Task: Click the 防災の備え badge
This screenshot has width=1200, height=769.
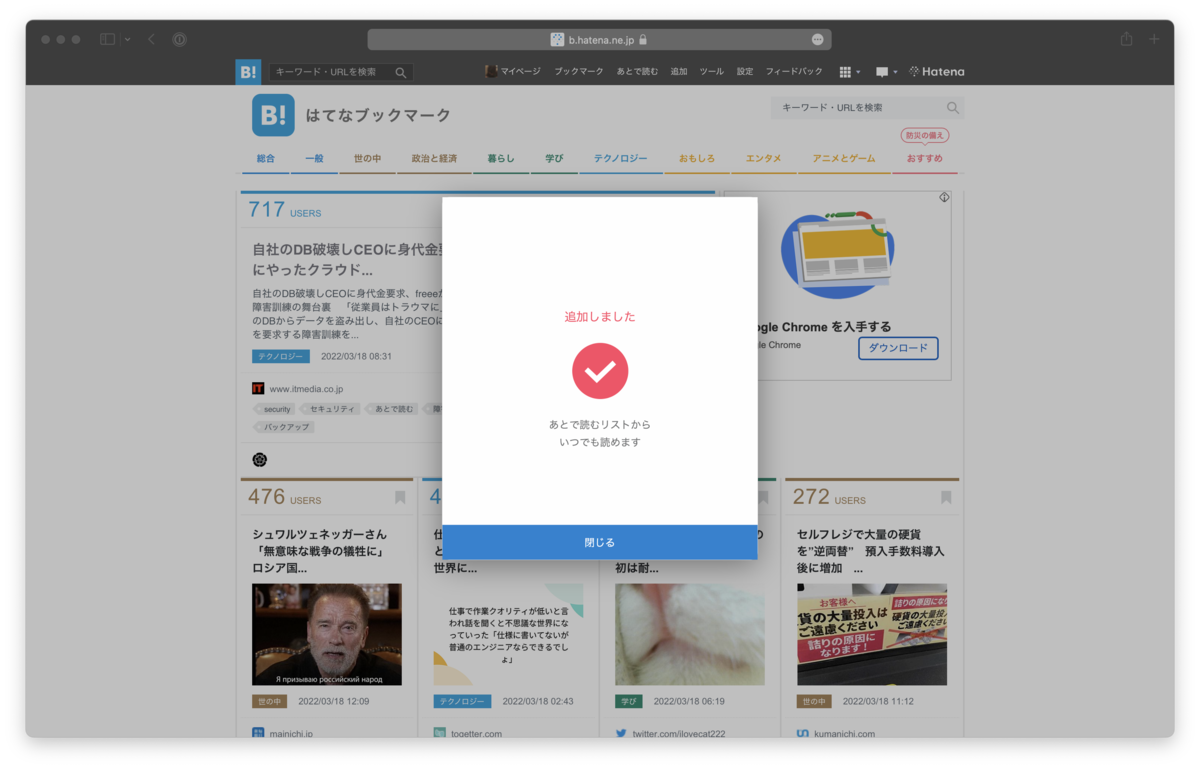Action: [925, 135]
